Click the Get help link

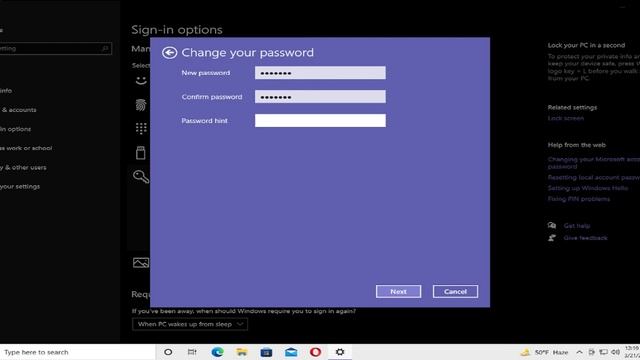pos(577,226)
